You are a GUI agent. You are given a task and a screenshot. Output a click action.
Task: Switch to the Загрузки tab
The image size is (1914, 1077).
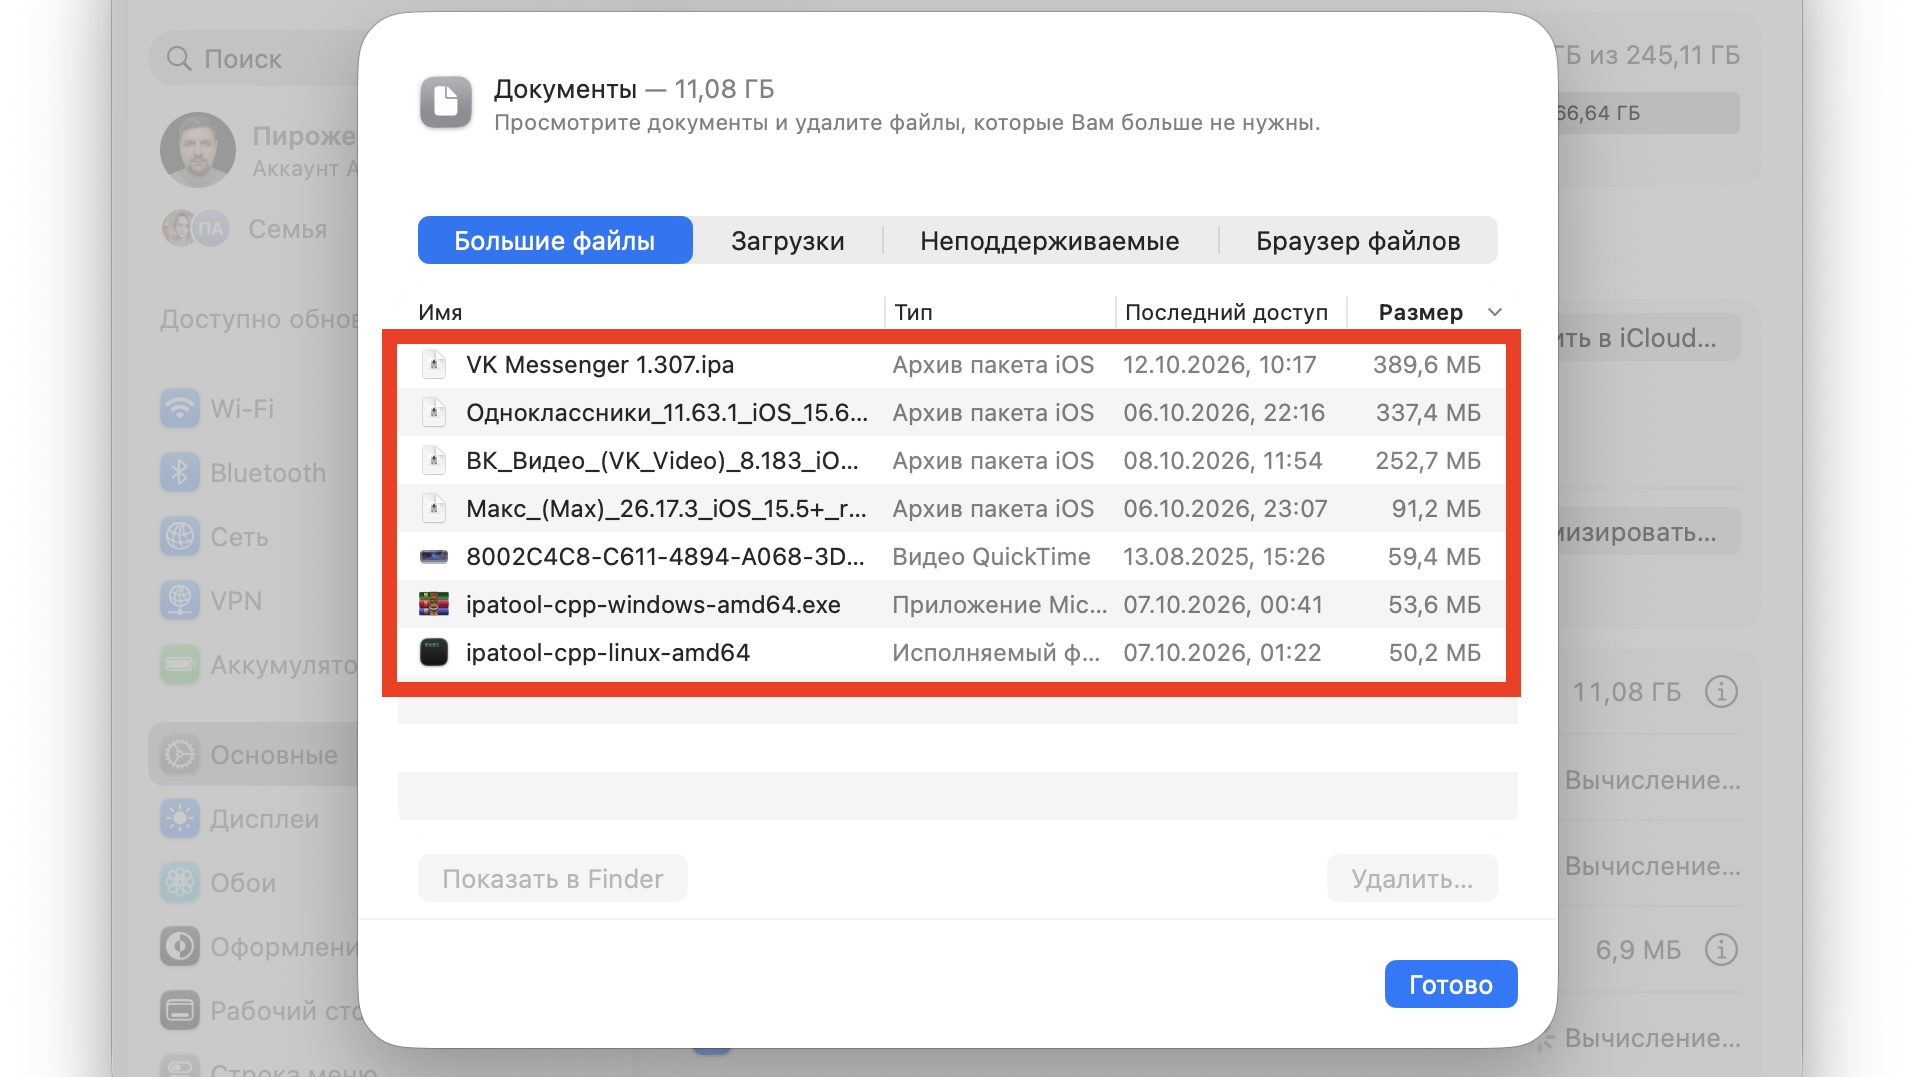pos(788,241)
